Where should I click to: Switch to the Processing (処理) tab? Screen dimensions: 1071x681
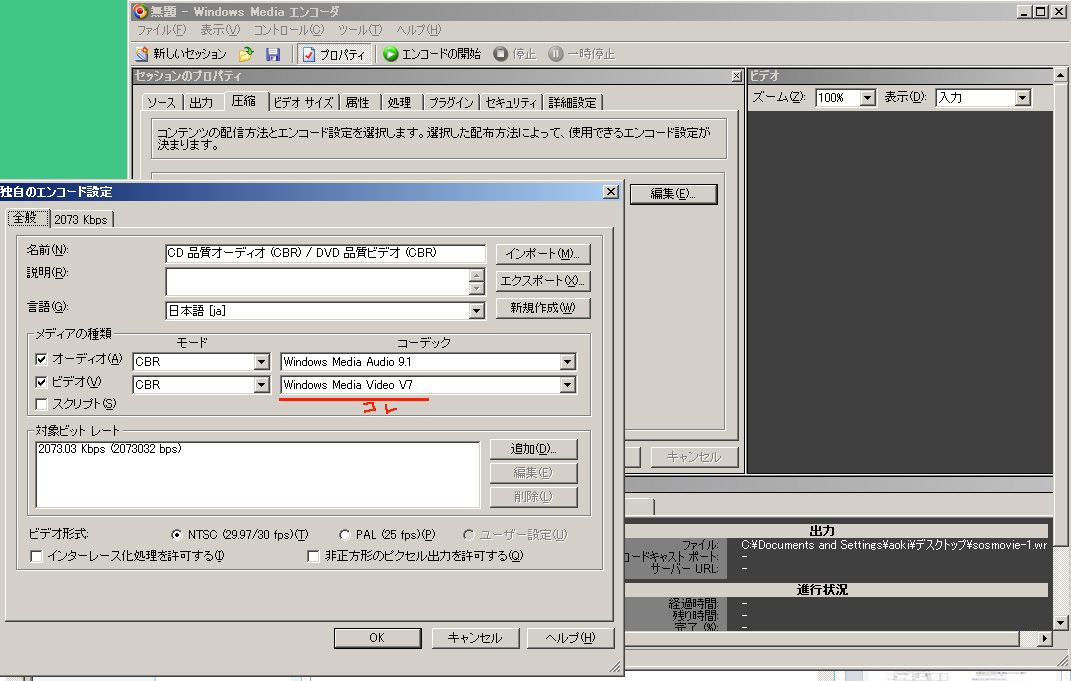pos(400,102)
